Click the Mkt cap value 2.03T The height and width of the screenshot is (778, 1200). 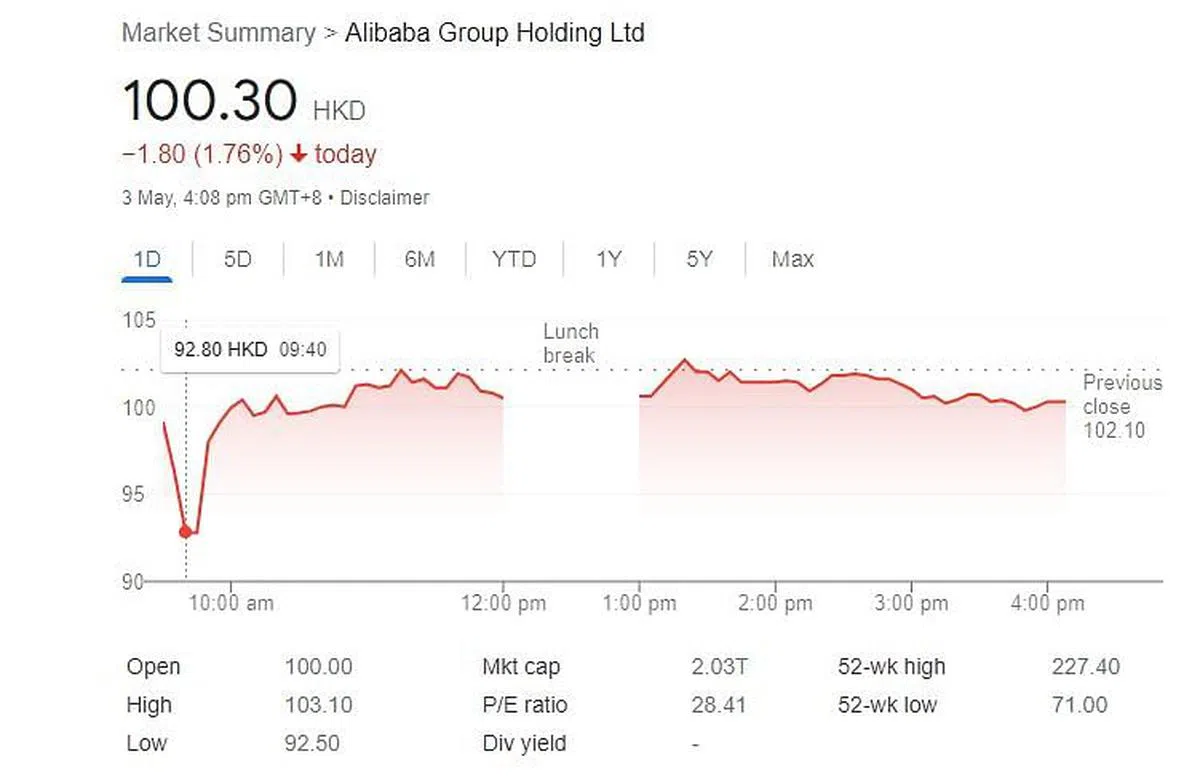coord(718,667)
